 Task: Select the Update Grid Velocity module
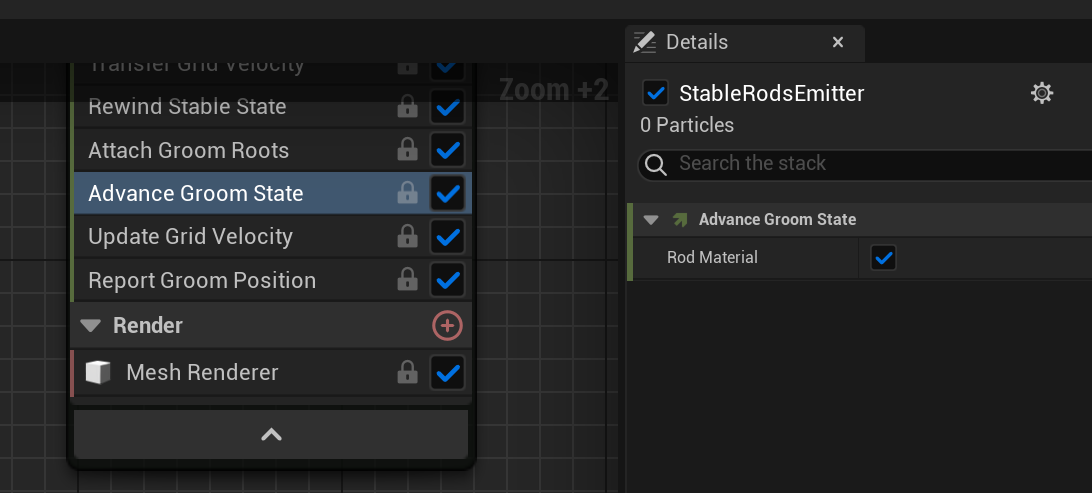point(190,237)
